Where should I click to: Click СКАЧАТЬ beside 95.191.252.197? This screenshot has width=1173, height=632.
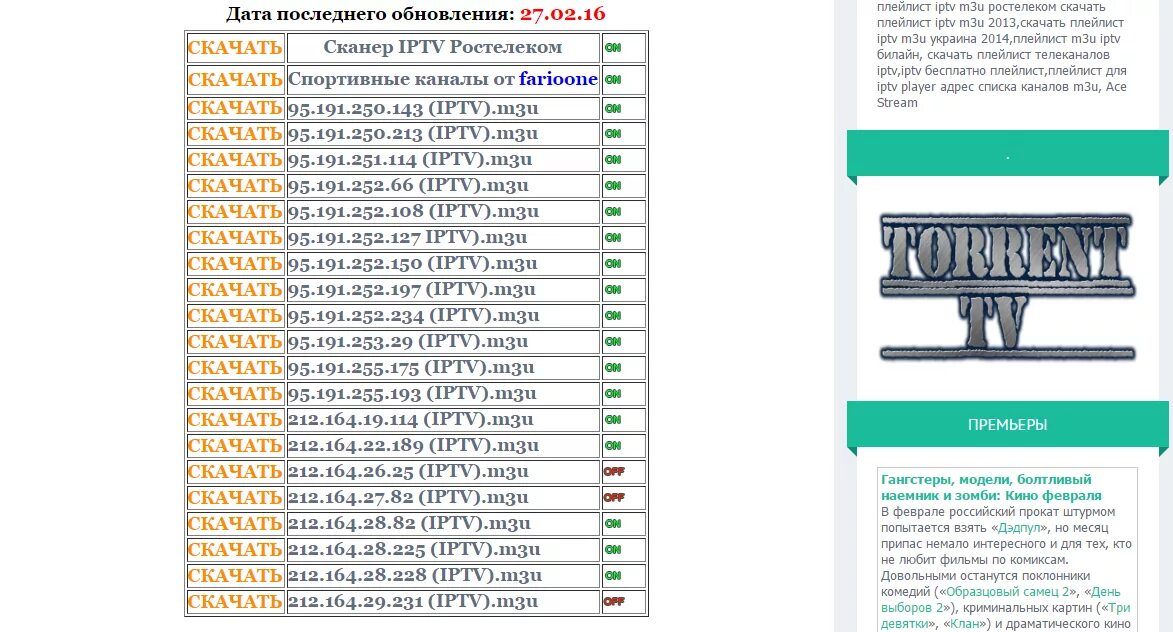pyautogui.click(x=235, y=290)
